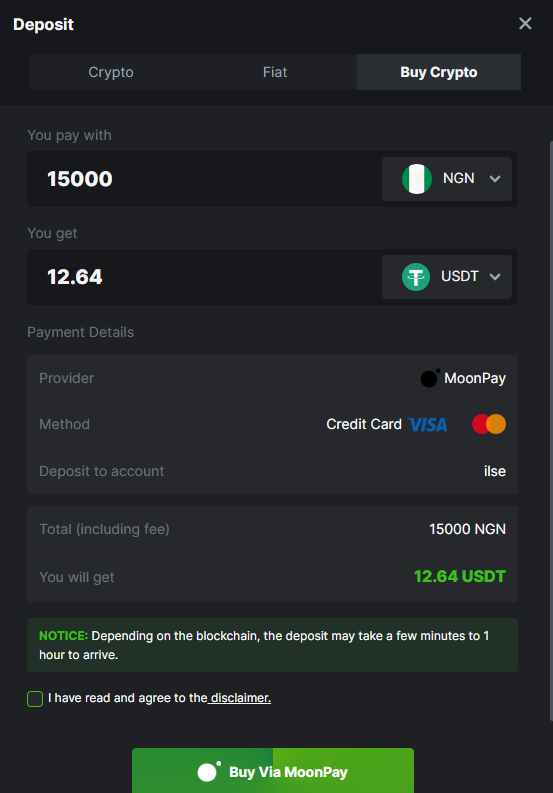Viewport: 553px width, 793px height.
Task: Open the USDT crypto dropdown
Action: [447, 277]
